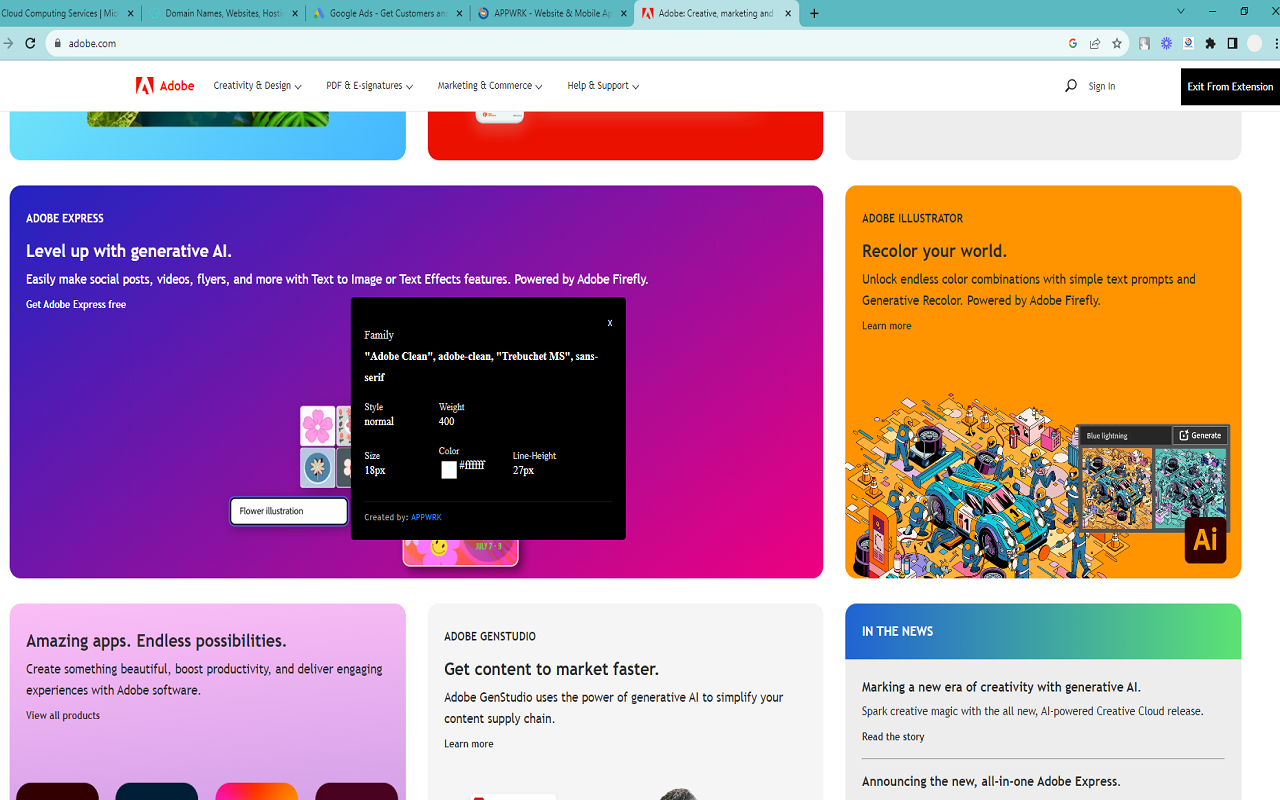This screenshot has height=800, width=1280.
Task: Click the Google icon in address bar
Action: pos(1073,43)
